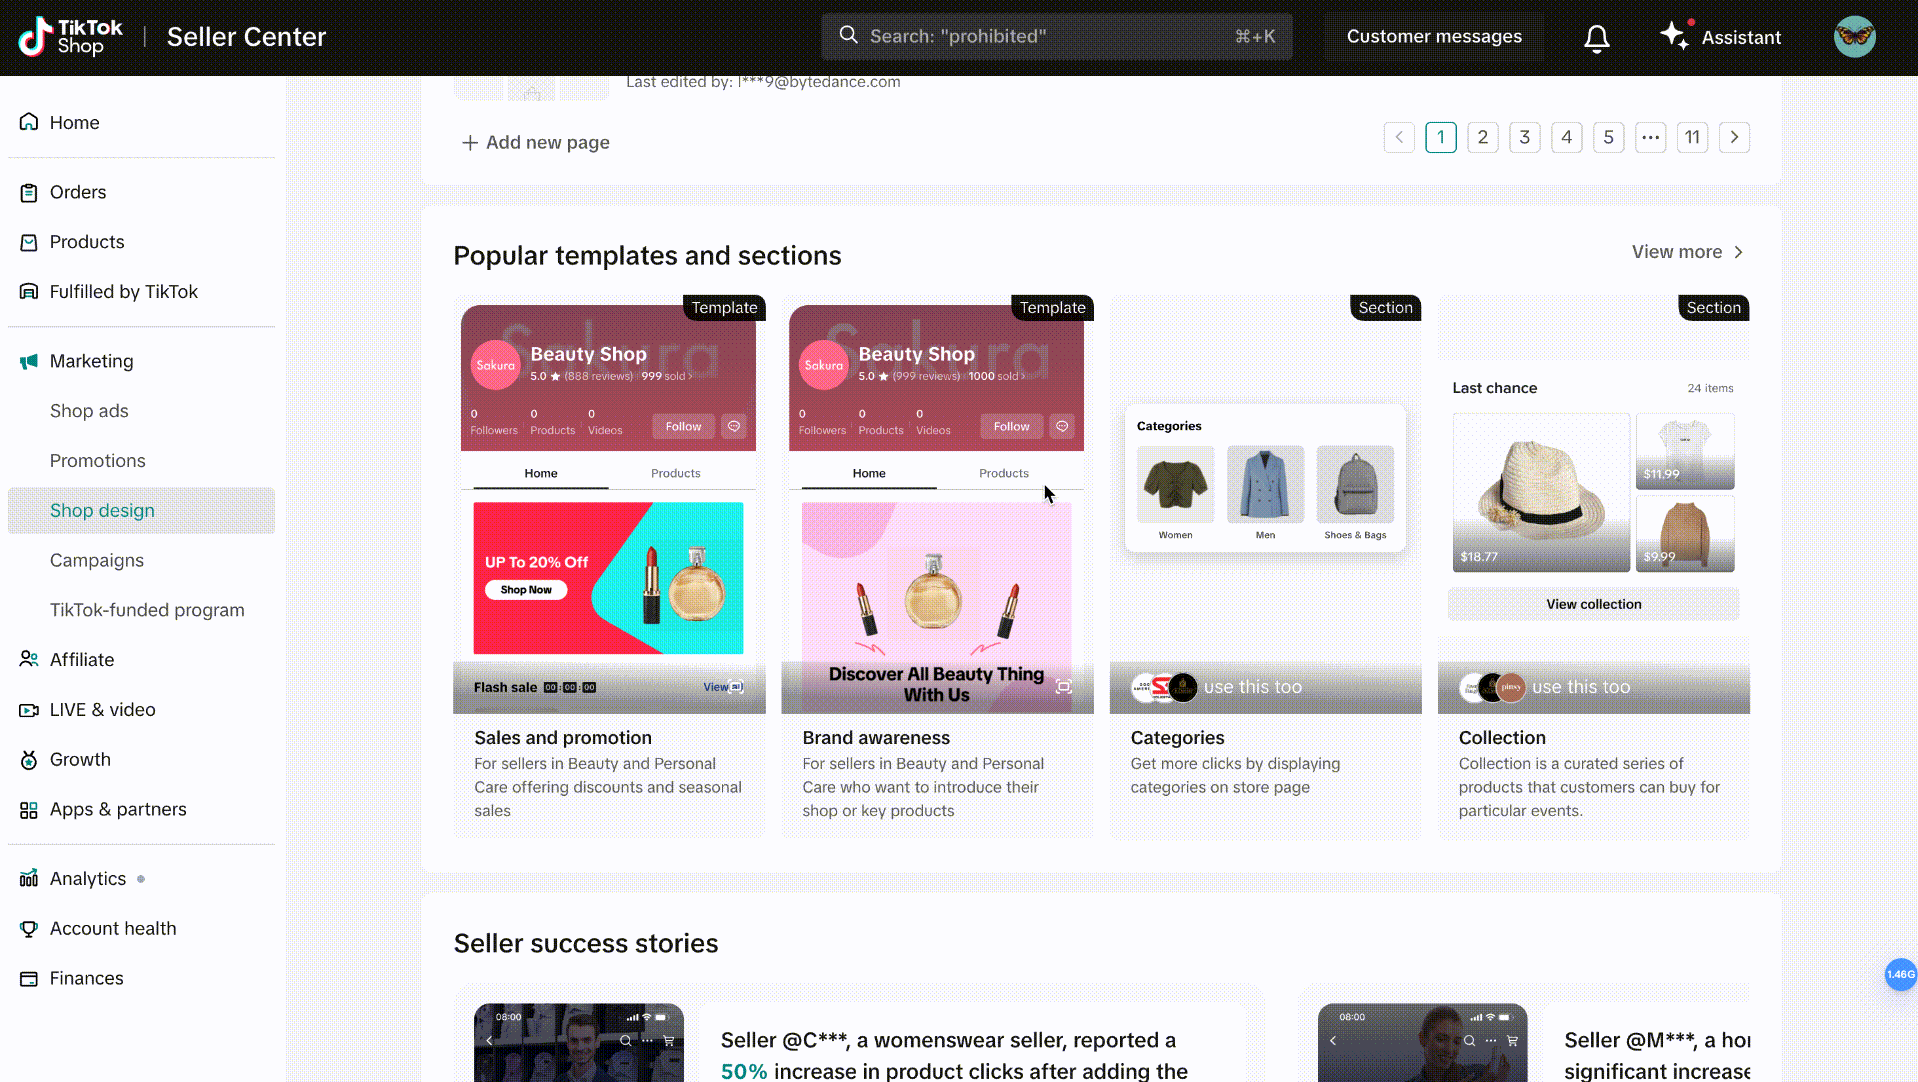Expand View more templates chevron
Image resolution: width=1918 pixels, height=1082 pixels.
1738,252
